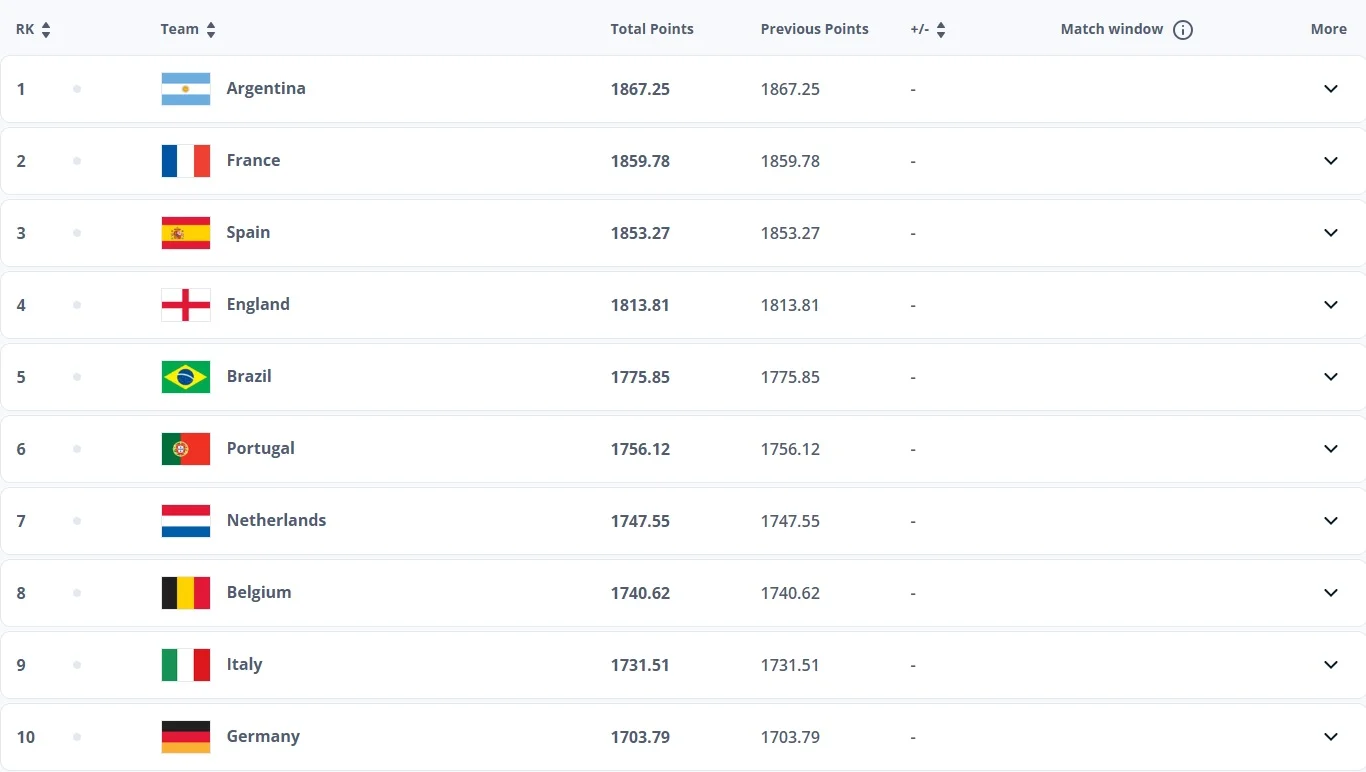Viewport: 1366px width, 772px height.
Task: Click the Argentina flag icon
Action: tap(186, 89)
